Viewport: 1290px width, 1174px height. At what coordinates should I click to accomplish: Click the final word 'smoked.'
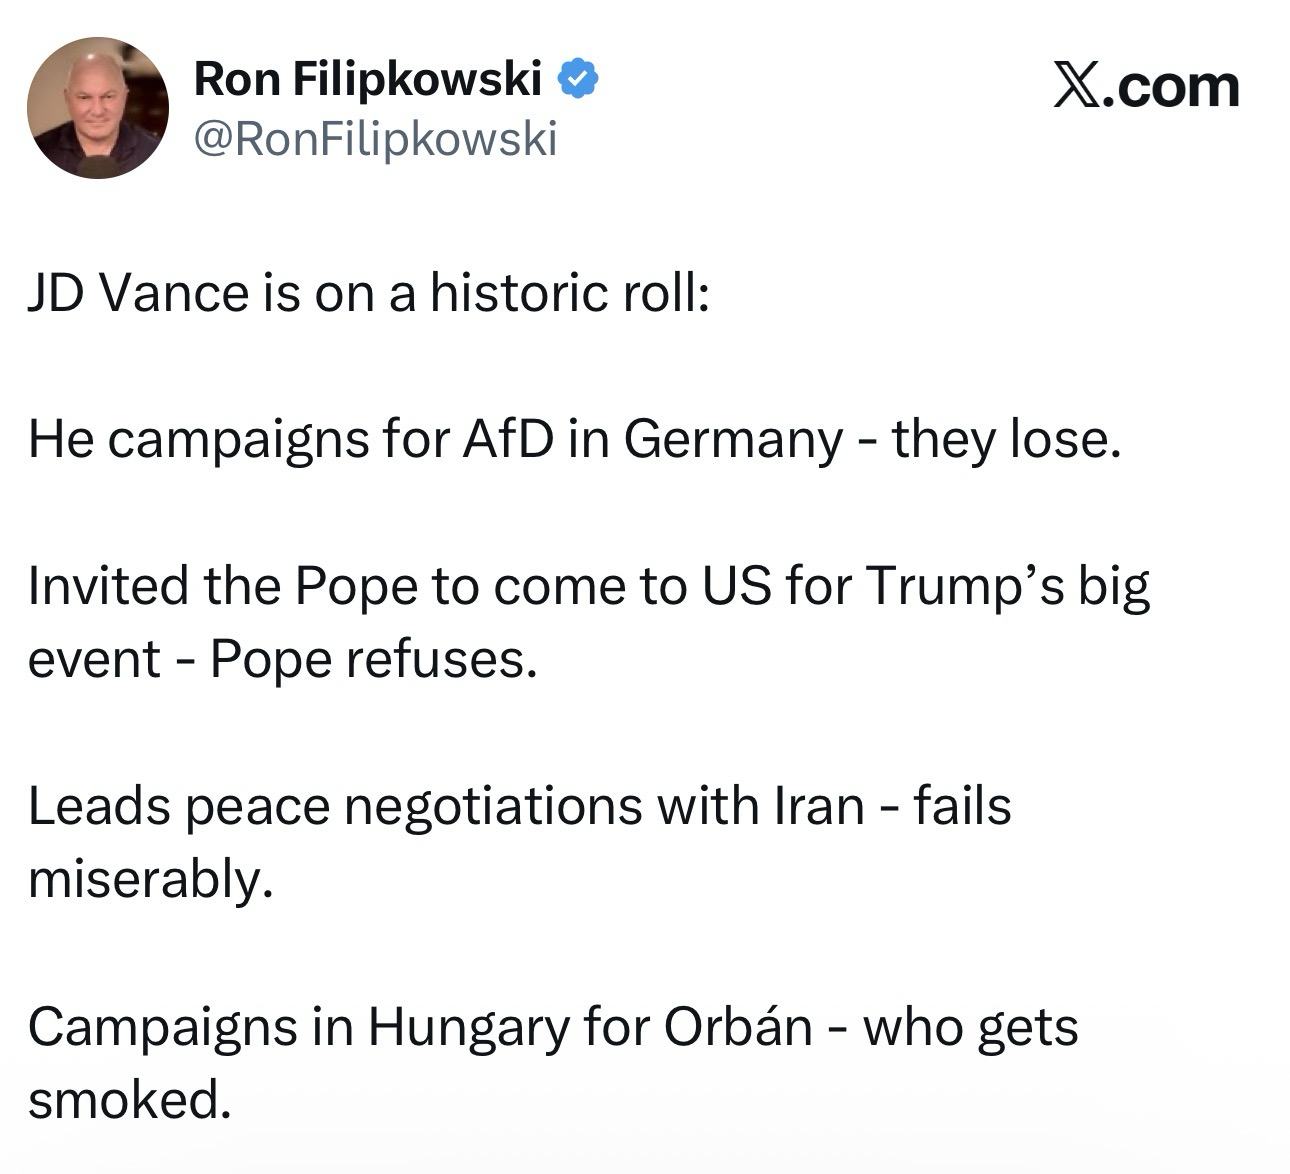(x=129, y=1100)
